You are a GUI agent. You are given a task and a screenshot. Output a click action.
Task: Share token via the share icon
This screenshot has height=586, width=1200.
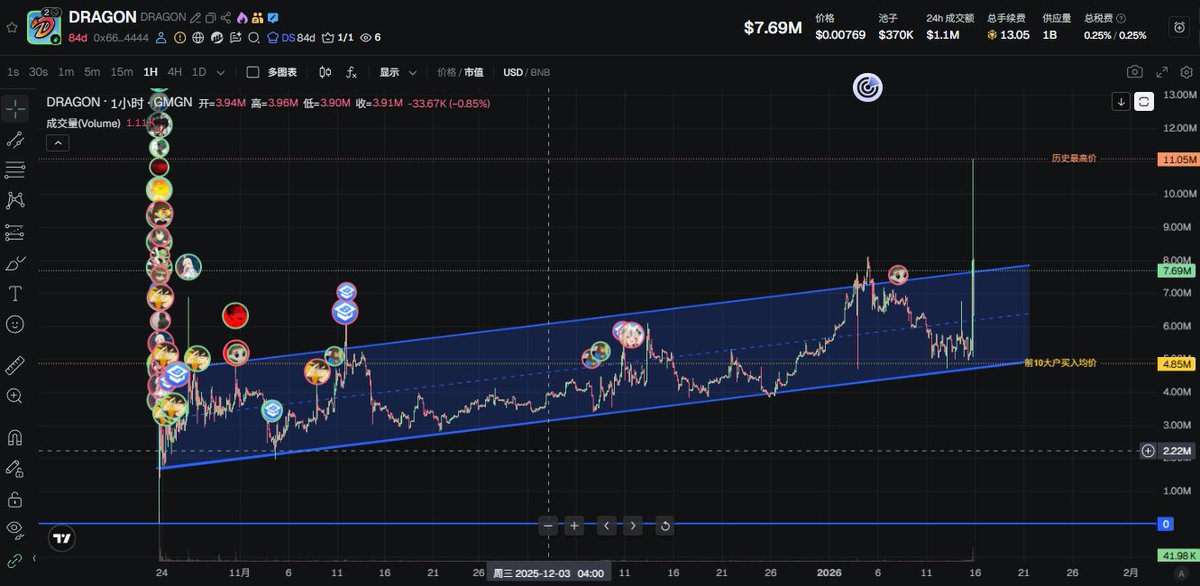coord(226,18)
